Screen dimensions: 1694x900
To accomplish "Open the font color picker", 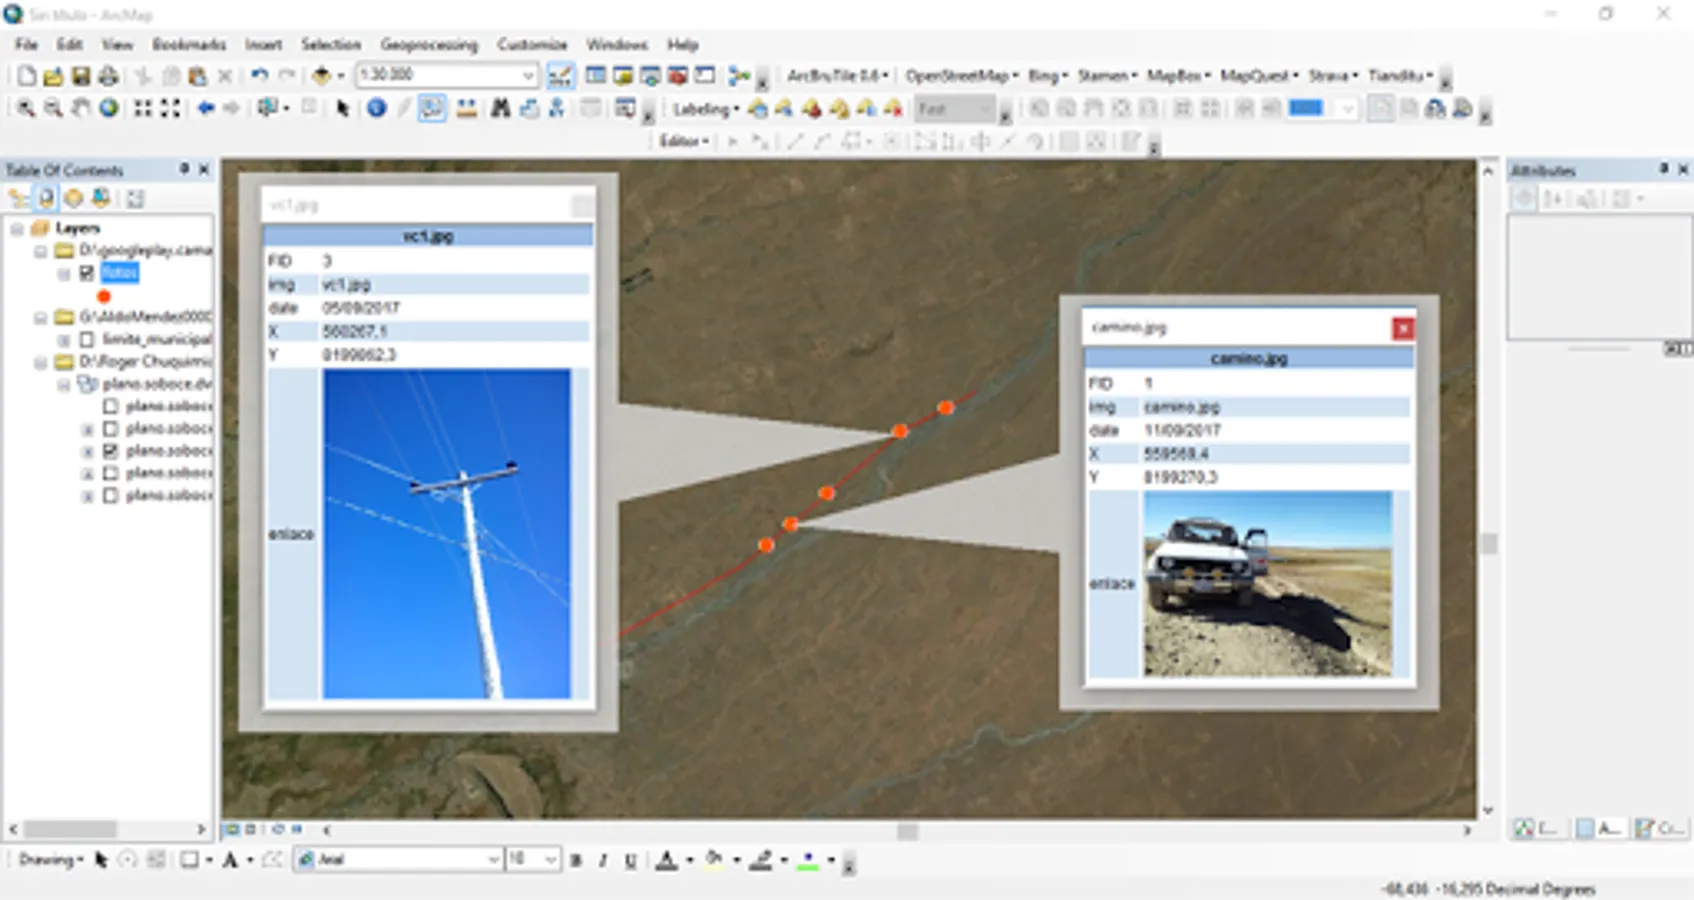I will pos(672,860).
